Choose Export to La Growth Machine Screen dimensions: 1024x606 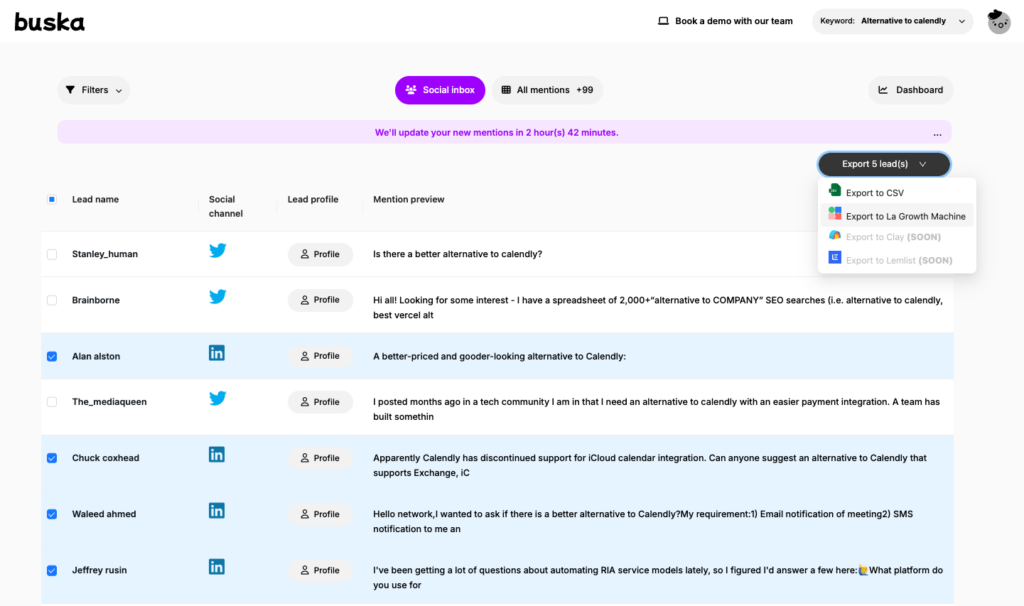tap(897, 216)
